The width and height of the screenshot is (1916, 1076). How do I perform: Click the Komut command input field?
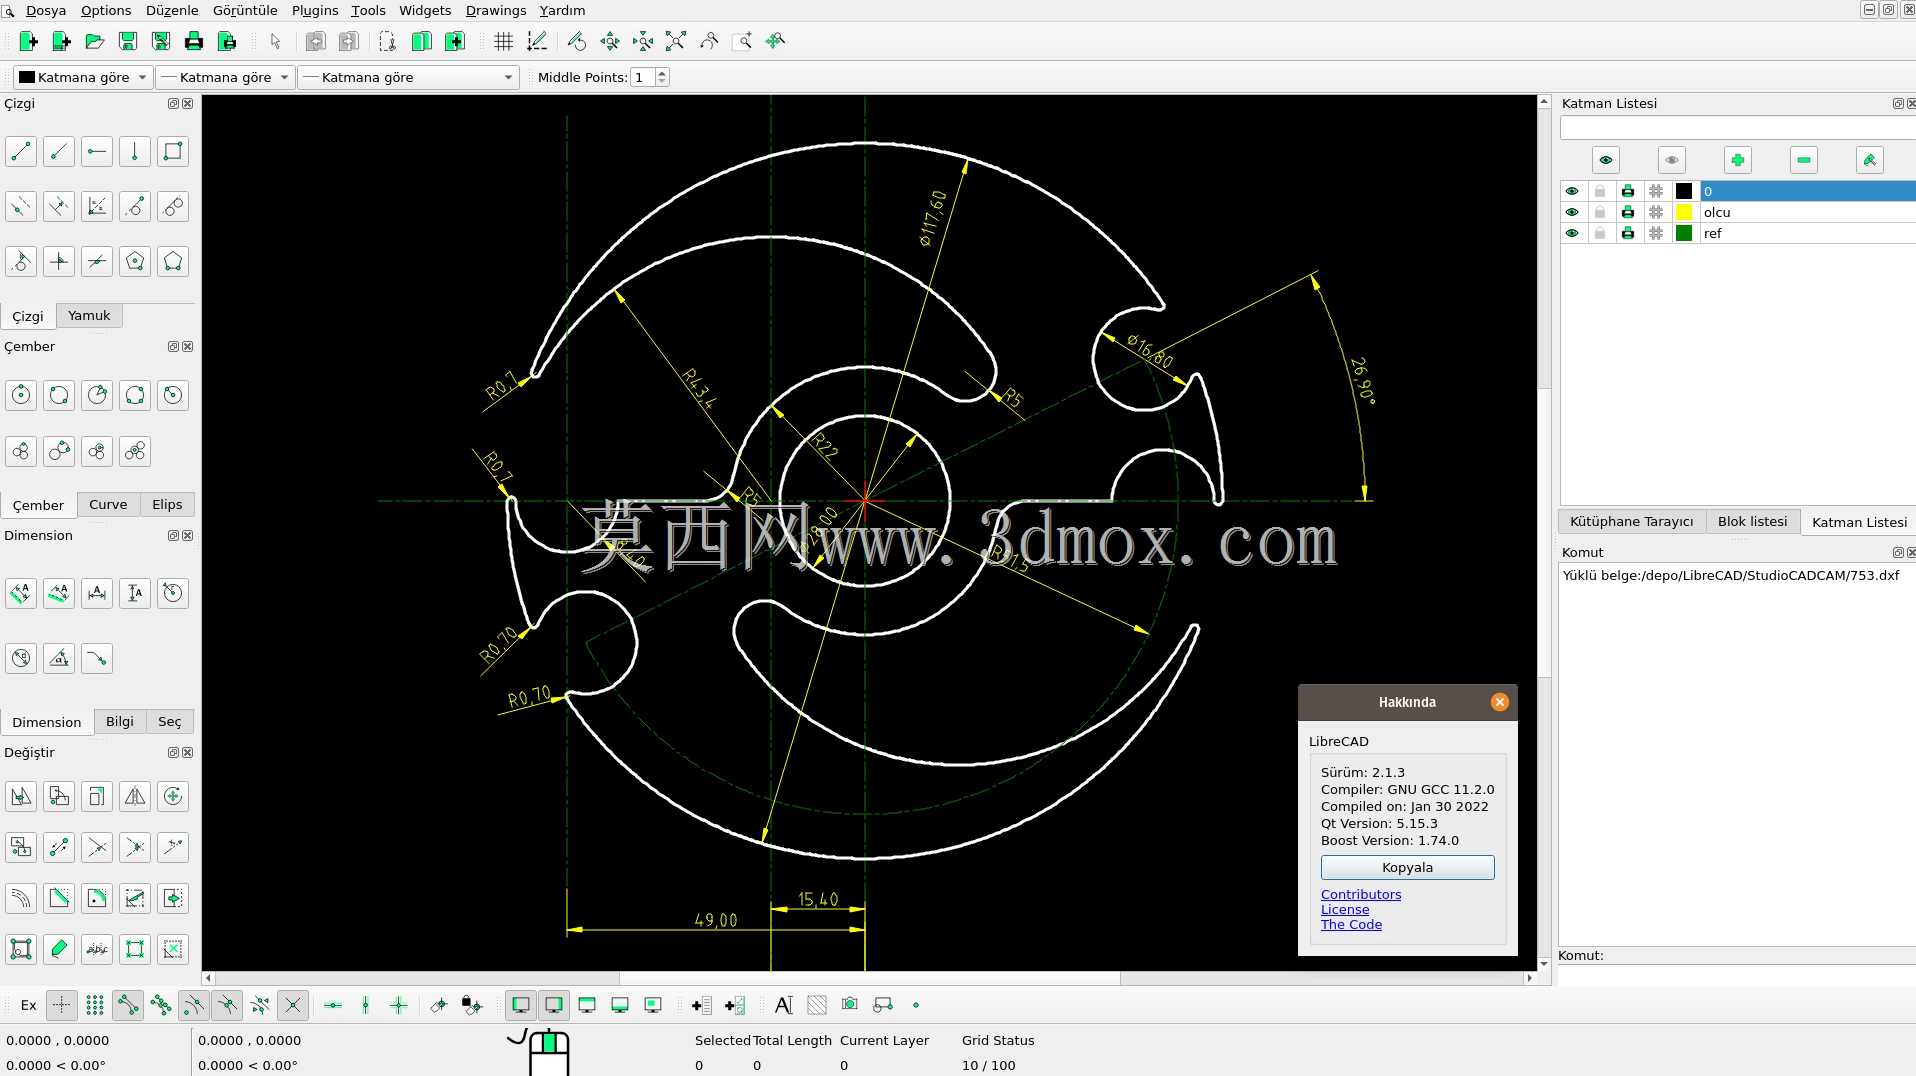[x=1737, y=975]
